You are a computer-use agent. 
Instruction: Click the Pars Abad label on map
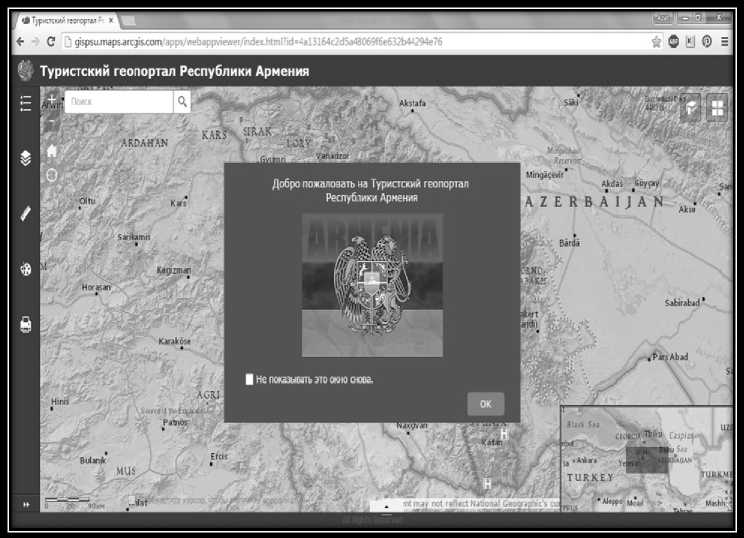(670, 356)
